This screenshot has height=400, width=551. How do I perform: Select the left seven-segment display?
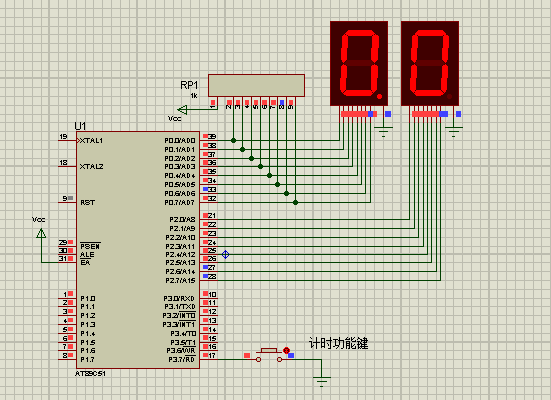[x=359, y=63]
